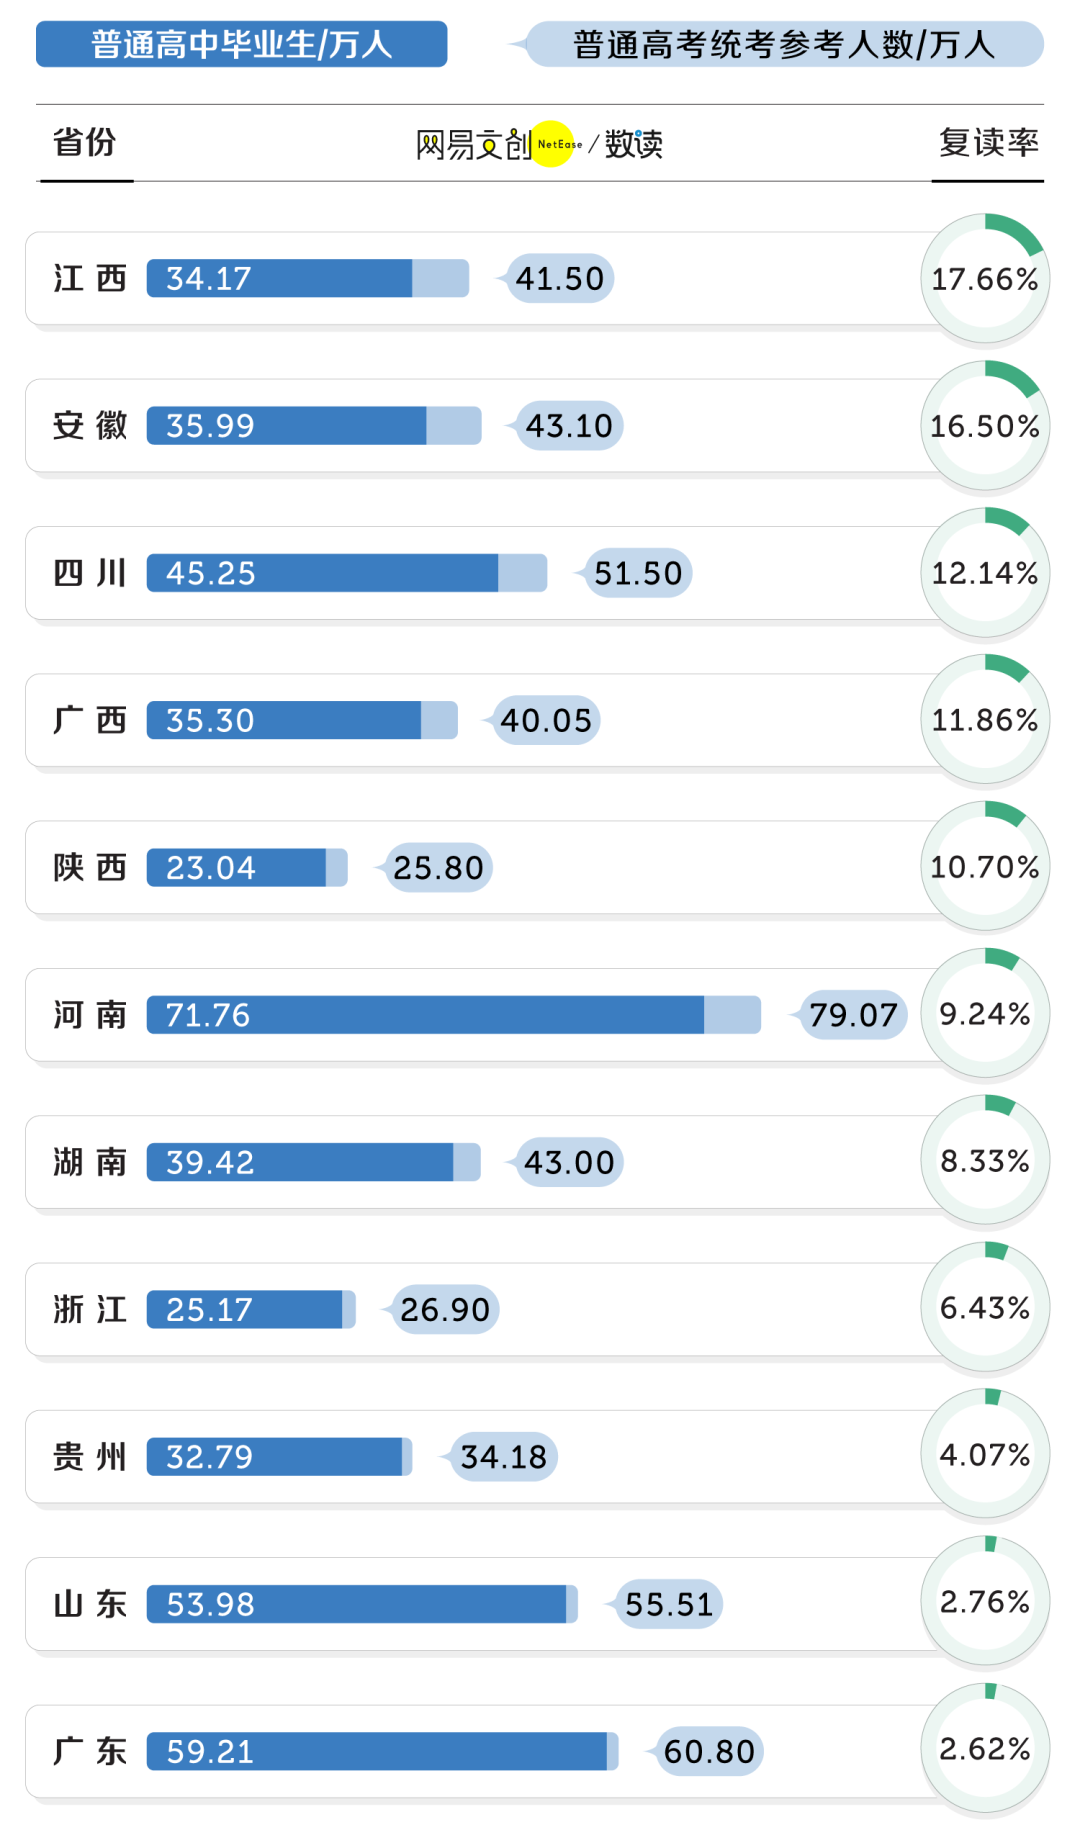Click the 普通高中毕业生/万人 legend label
The width and height of the screenshot is (1080, 1828).
coord(241,45)
